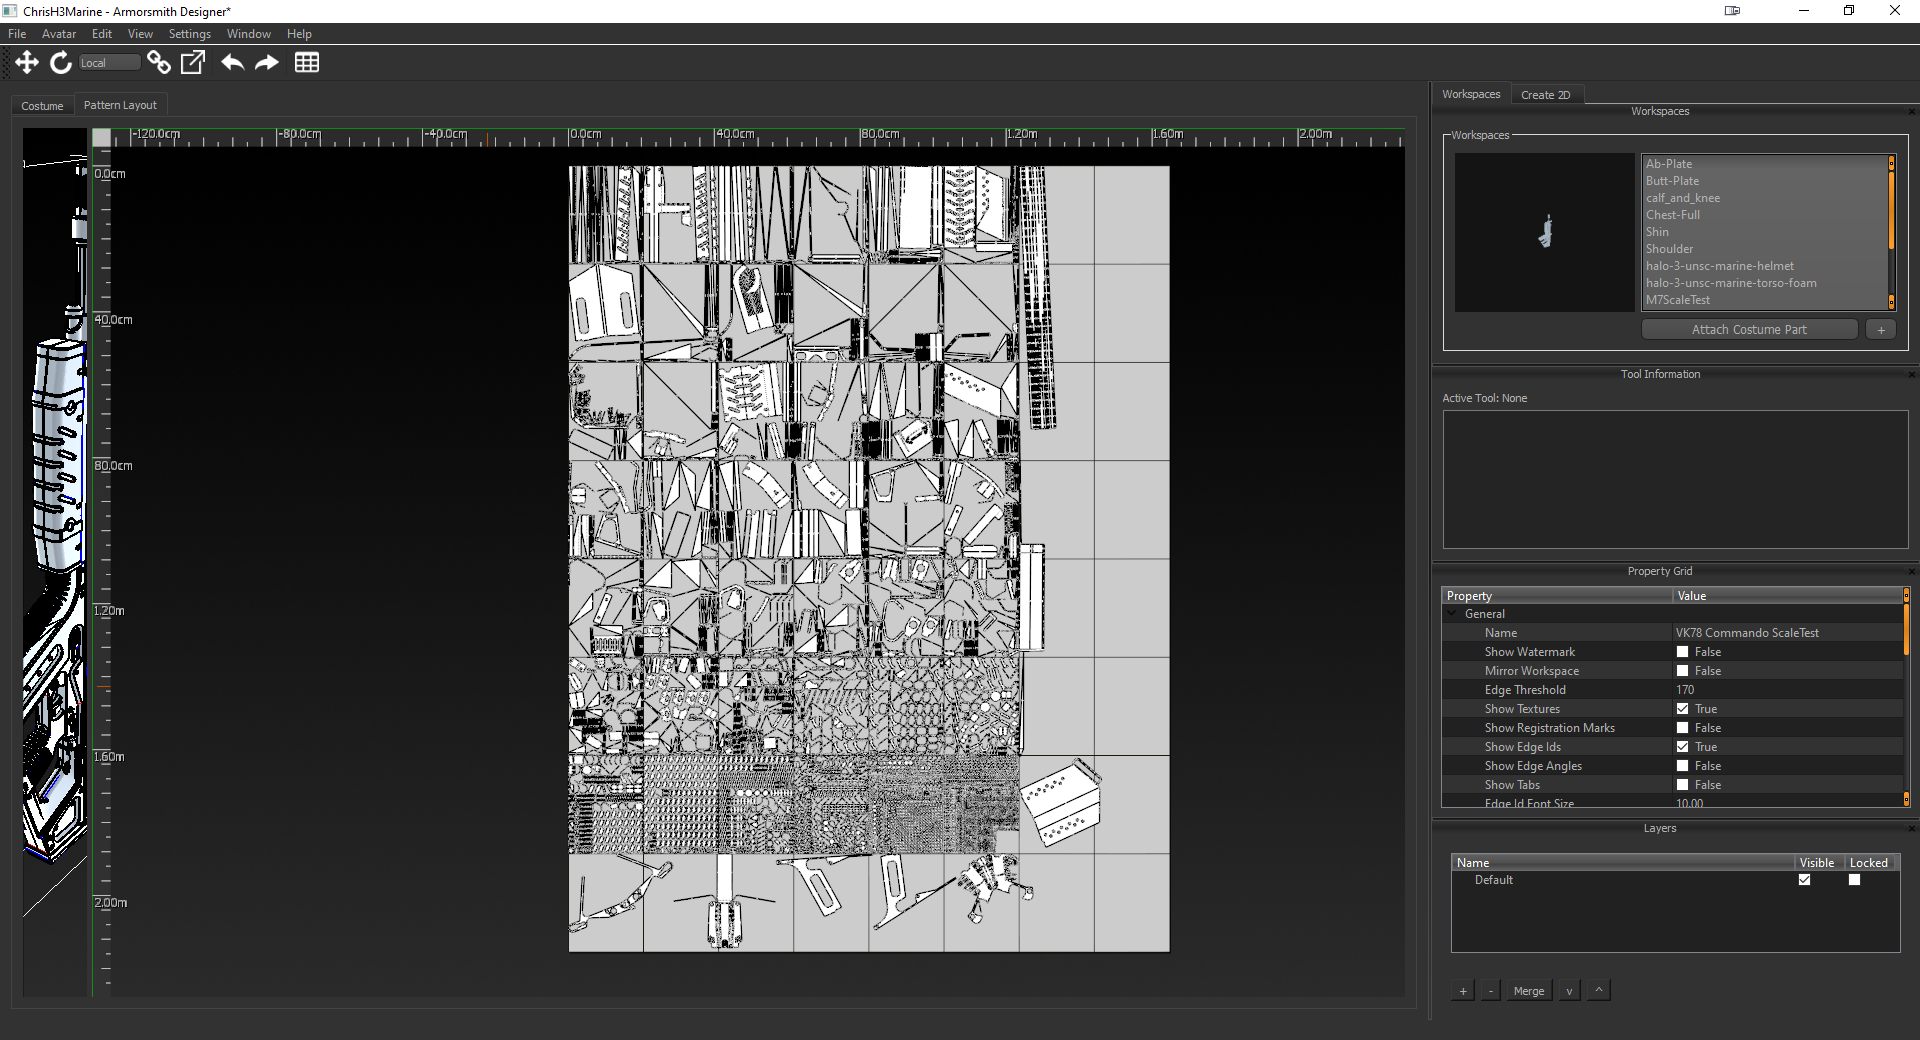
Task: Edit the Name value VK78 Commando ScaleTest
Action: [x=1787, y=633]
